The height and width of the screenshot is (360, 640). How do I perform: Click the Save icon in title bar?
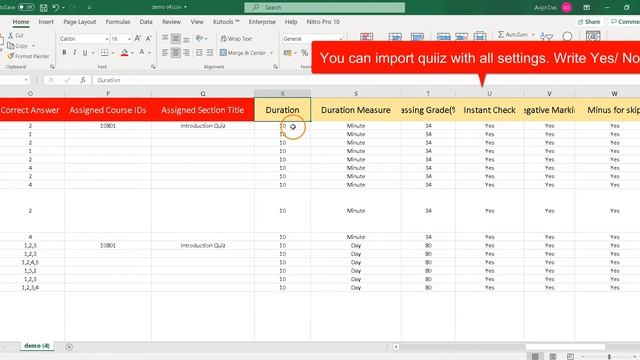tap(43, 7)
